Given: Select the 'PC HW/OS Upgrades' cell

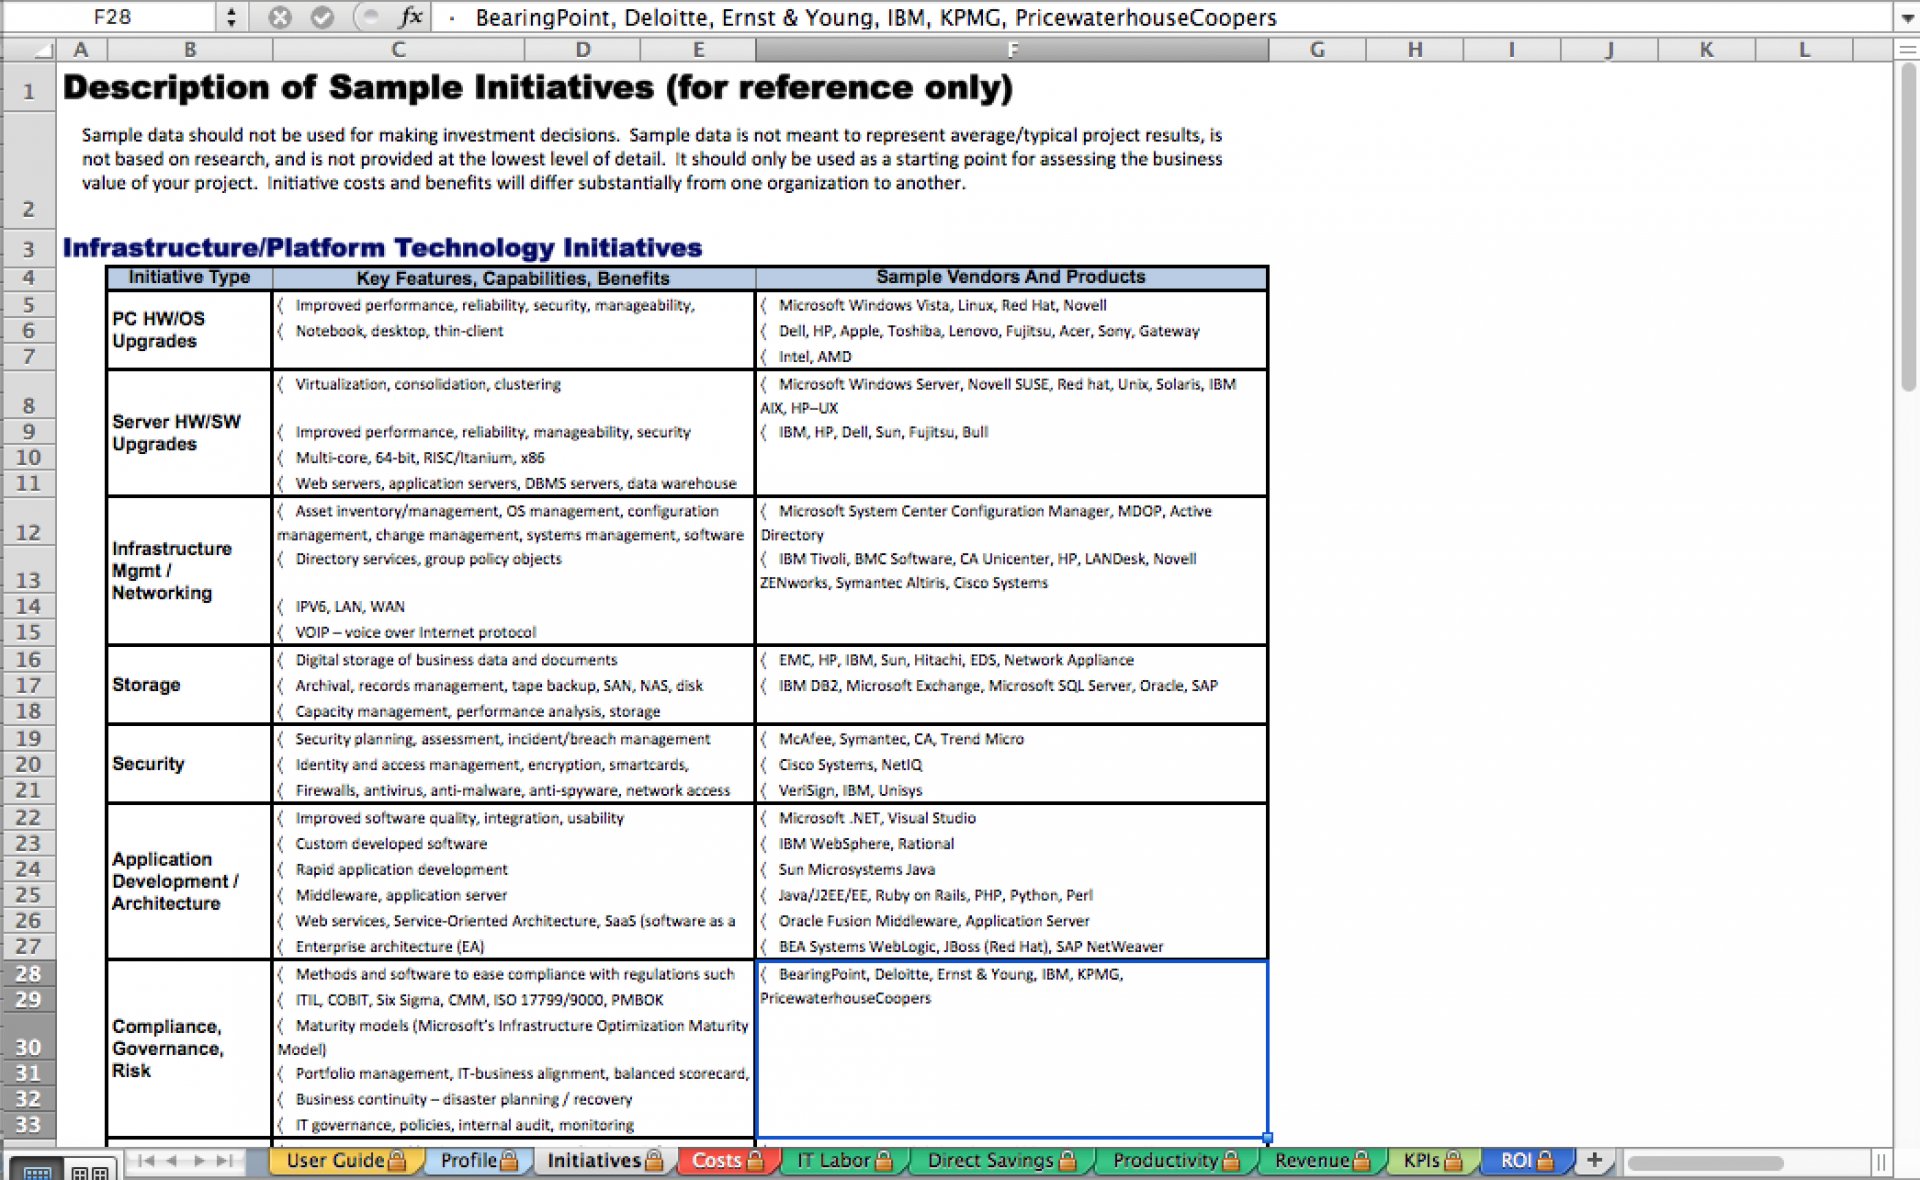Looking at the screenshot, I should 189,330.
